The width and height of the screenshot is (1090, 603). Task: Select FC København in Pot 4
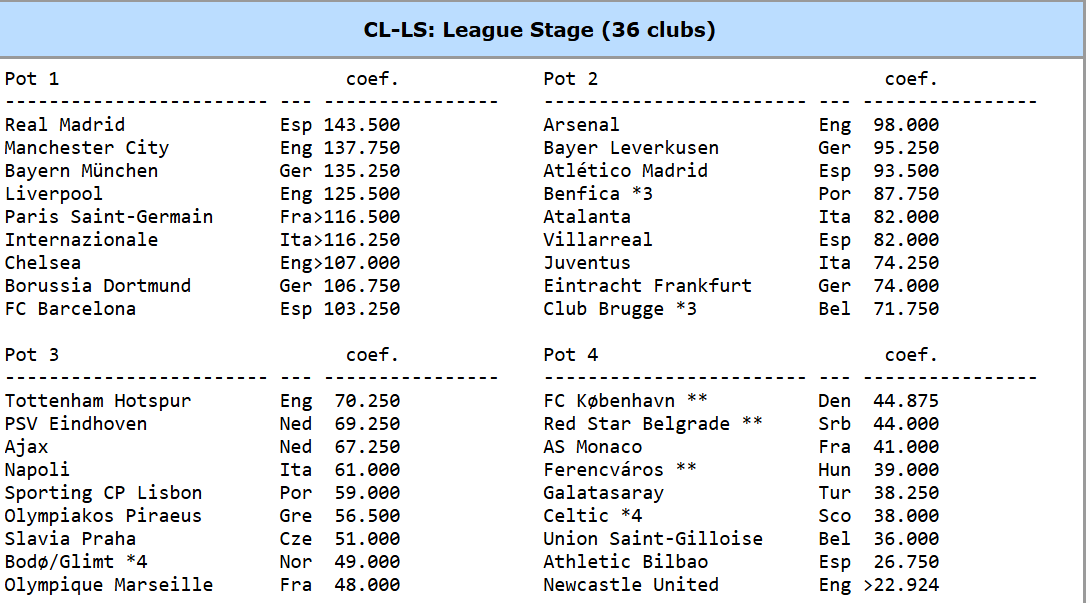pyautogui.click(x=626, y=401)
